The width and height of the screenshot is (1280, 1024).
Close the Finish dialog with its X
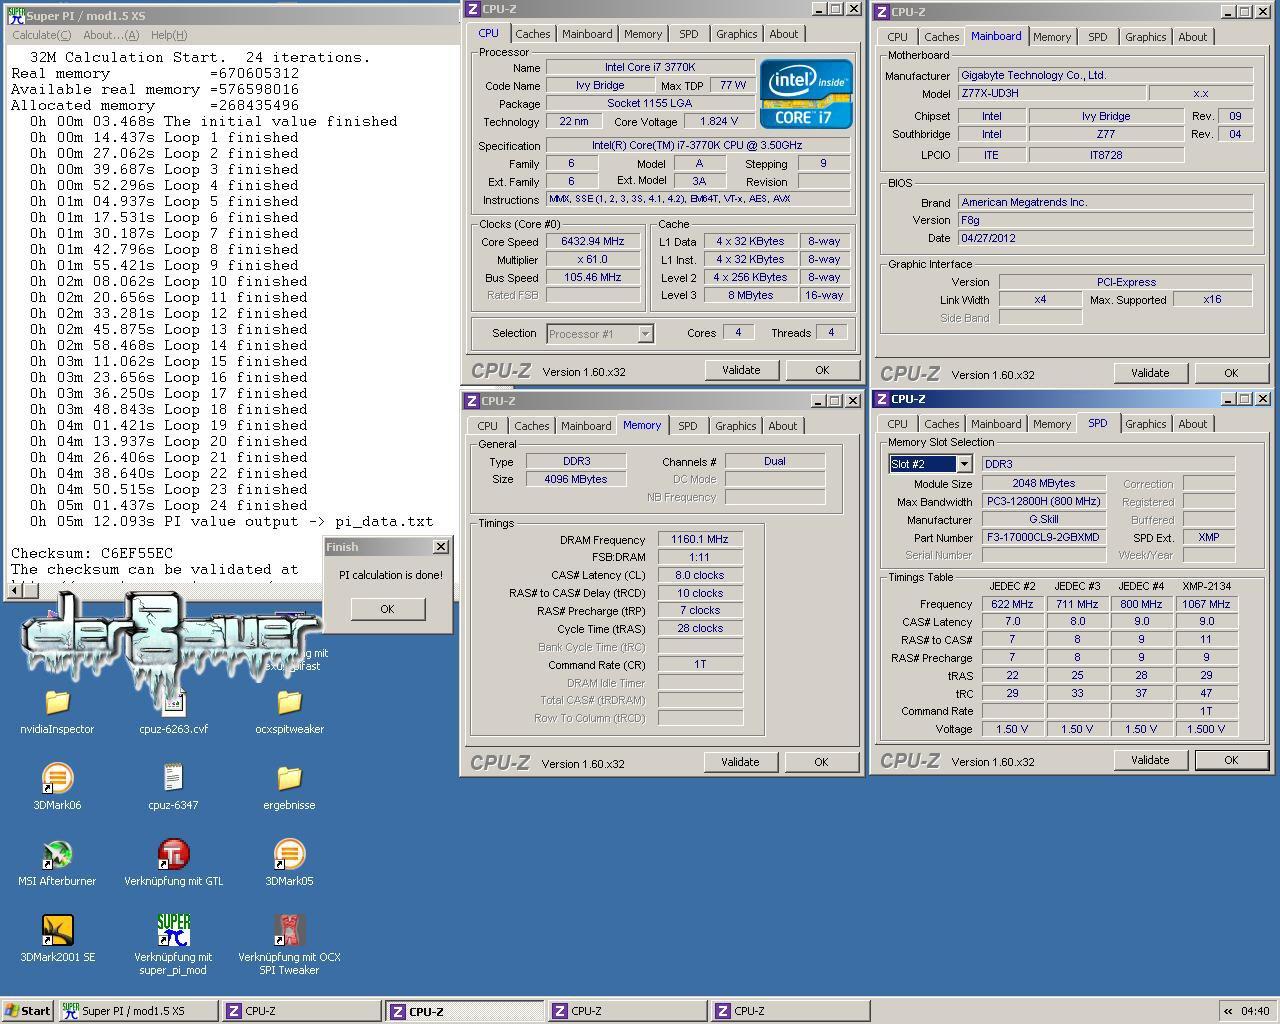tap(440, 547)
